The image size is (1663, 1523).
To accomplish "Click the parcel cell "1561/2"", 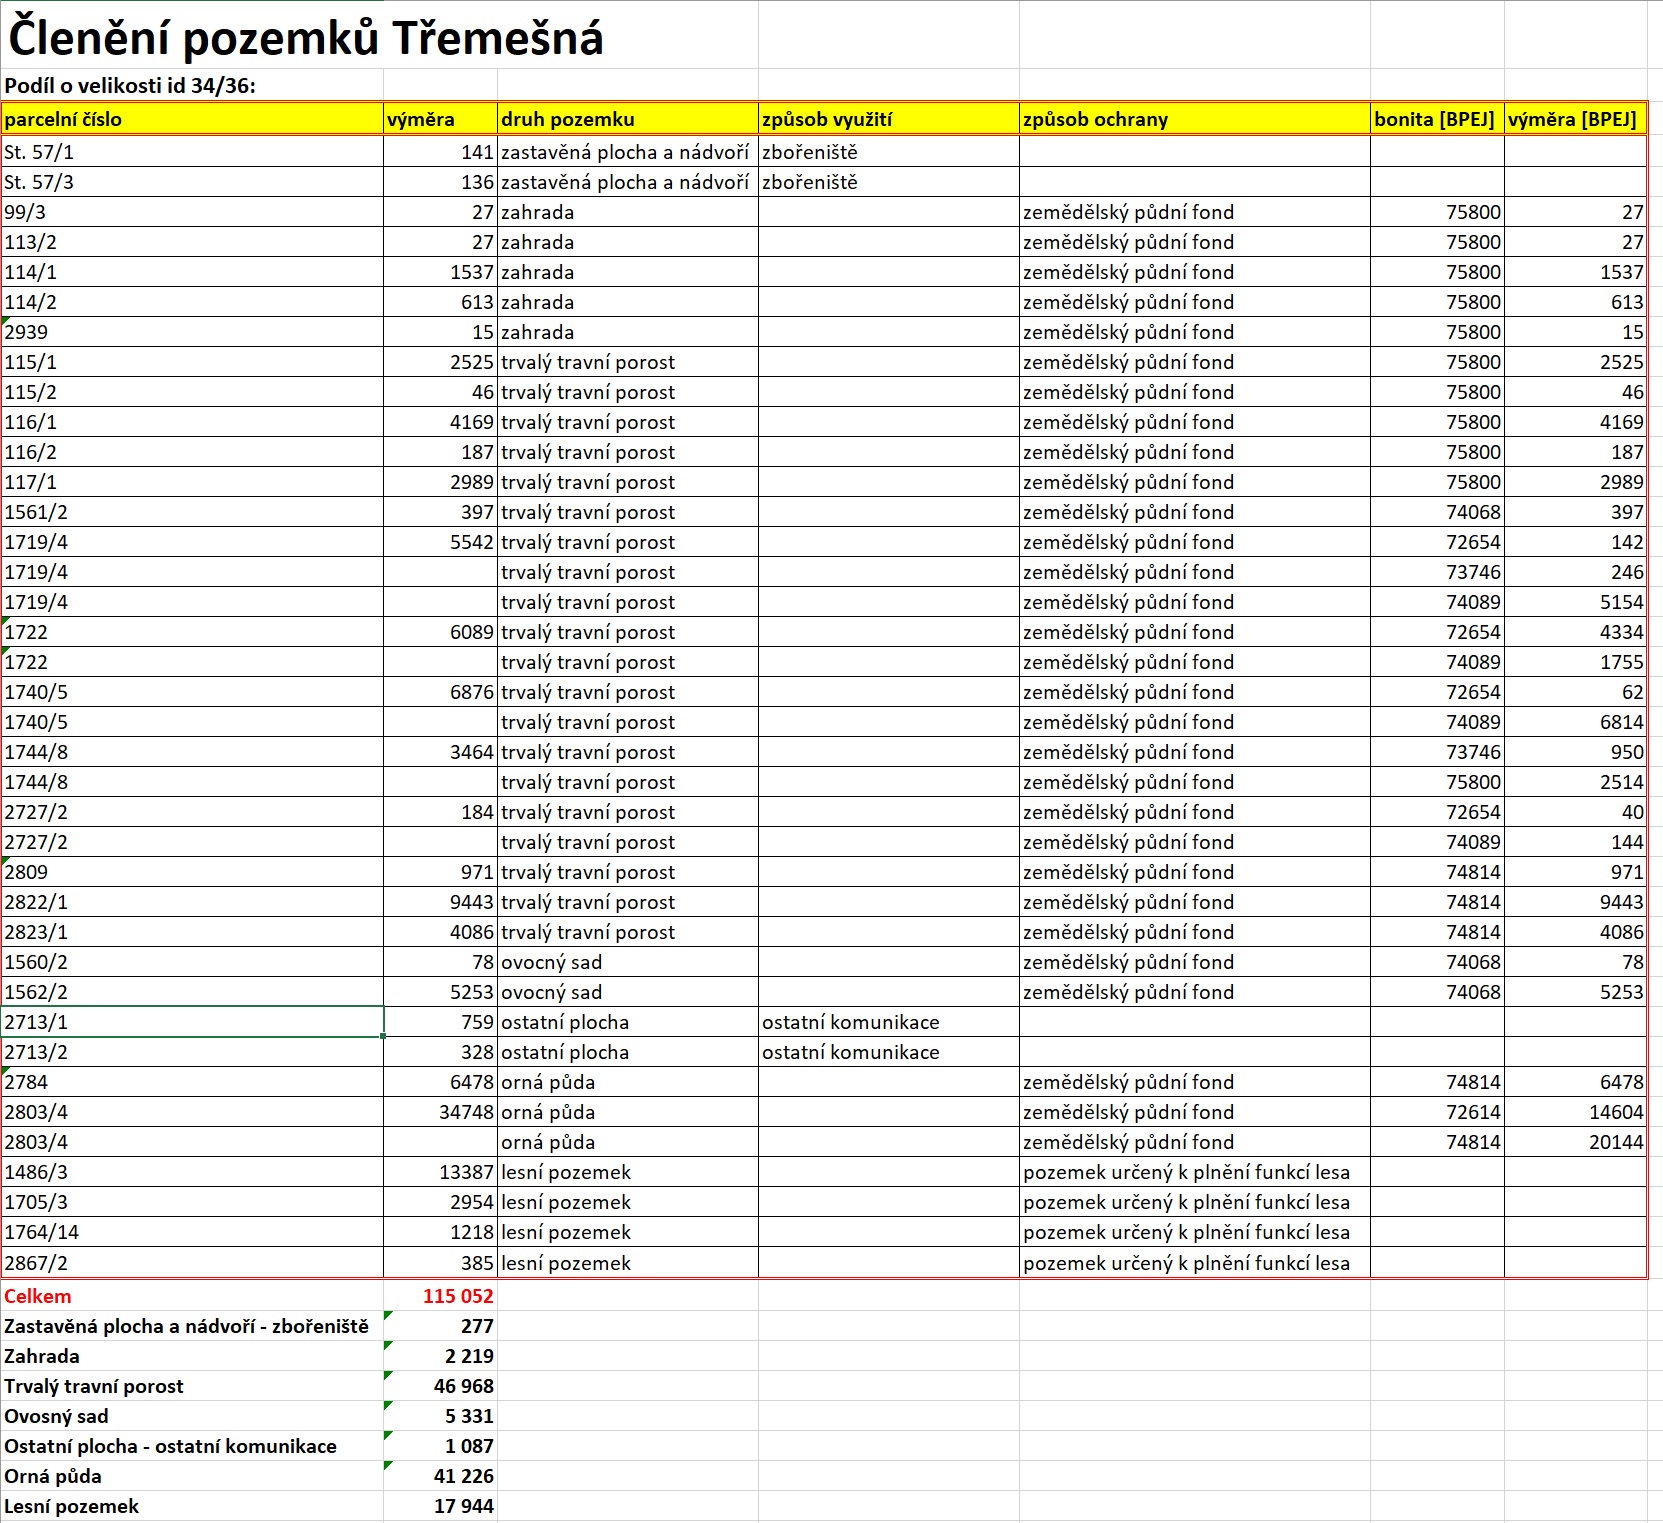I will 193,512.
